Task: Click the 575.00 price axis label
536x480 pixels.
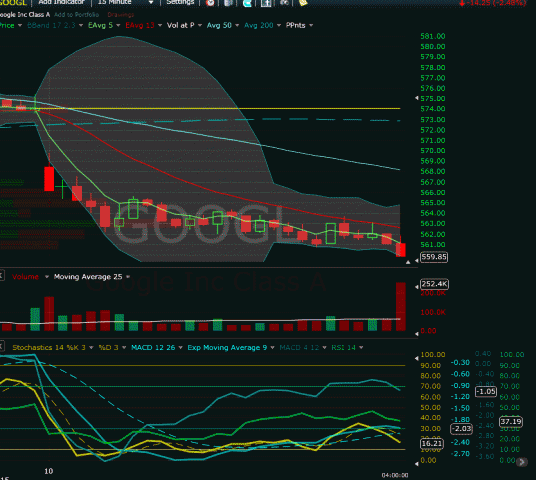Action: (433, 99)
